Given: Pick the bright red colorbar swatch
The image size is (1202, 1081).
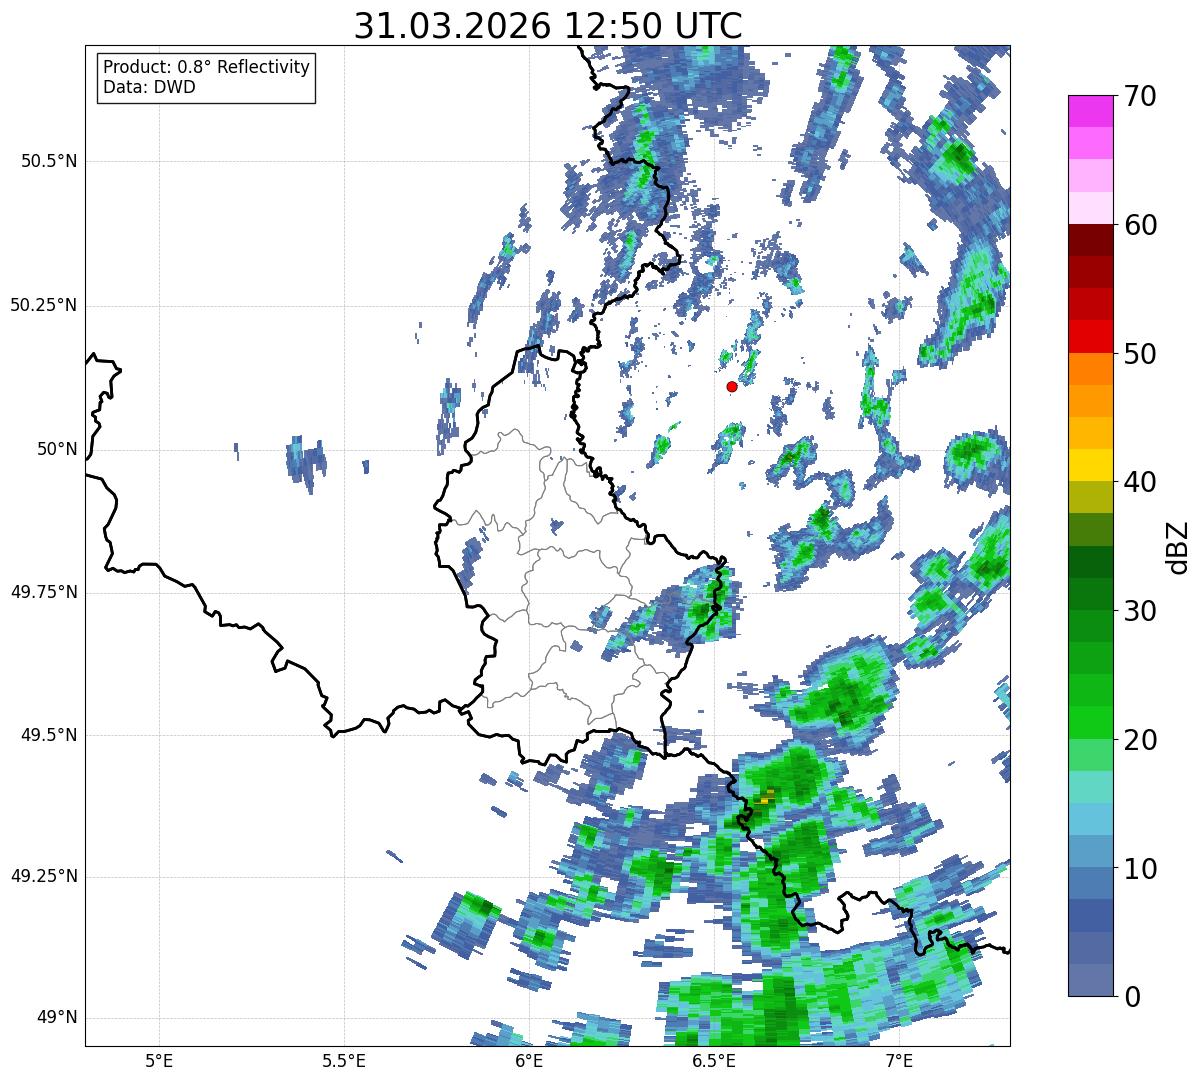Looking at the screenshot, I should (1090, 337).
